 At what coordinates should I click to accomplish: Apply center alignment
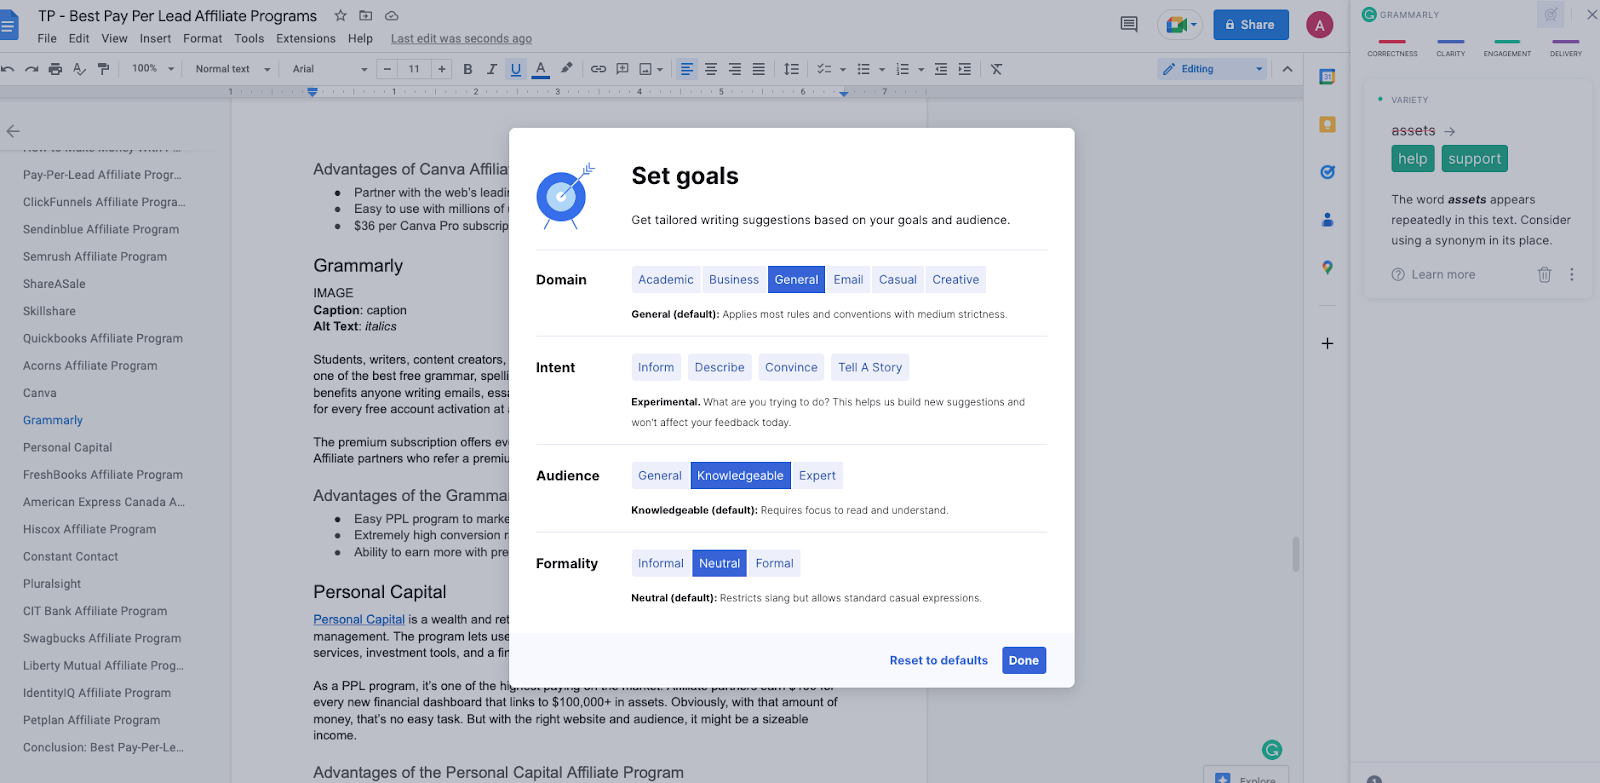click(711, 69)
